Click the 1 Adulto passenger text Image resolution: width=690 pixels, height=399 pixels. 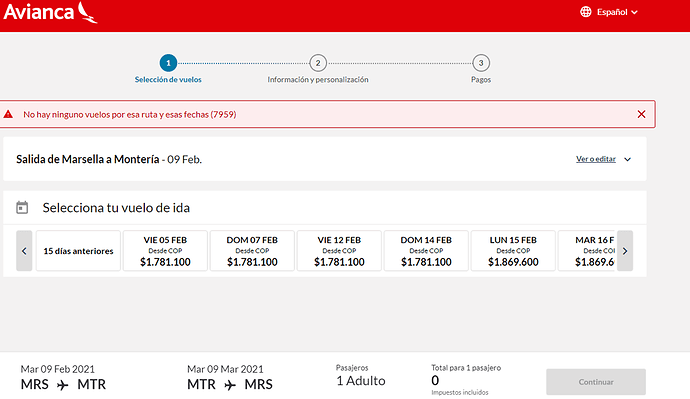(x=361, y=381)
